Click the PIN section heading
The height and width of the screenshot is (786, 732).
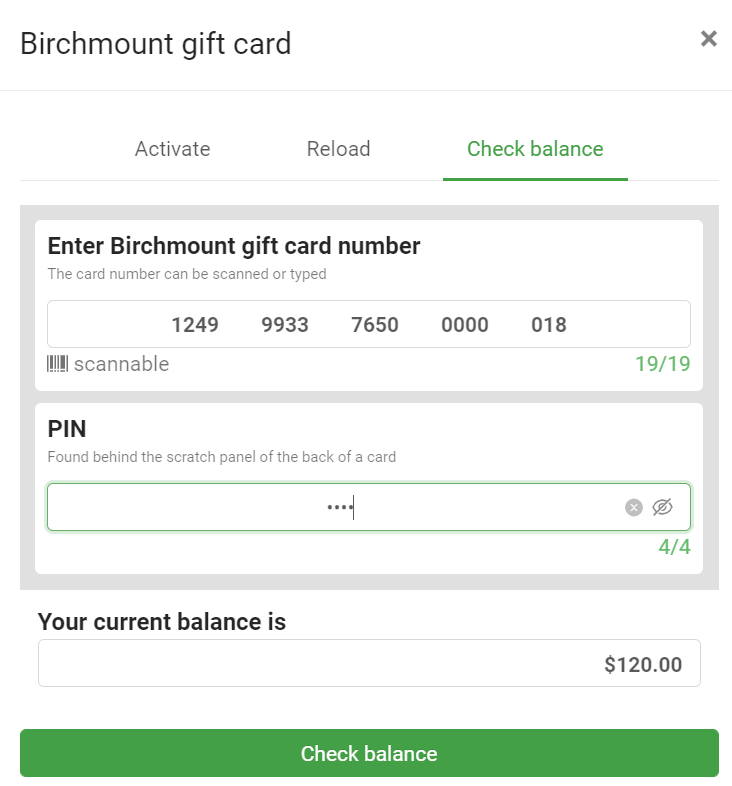pos(67,429)
